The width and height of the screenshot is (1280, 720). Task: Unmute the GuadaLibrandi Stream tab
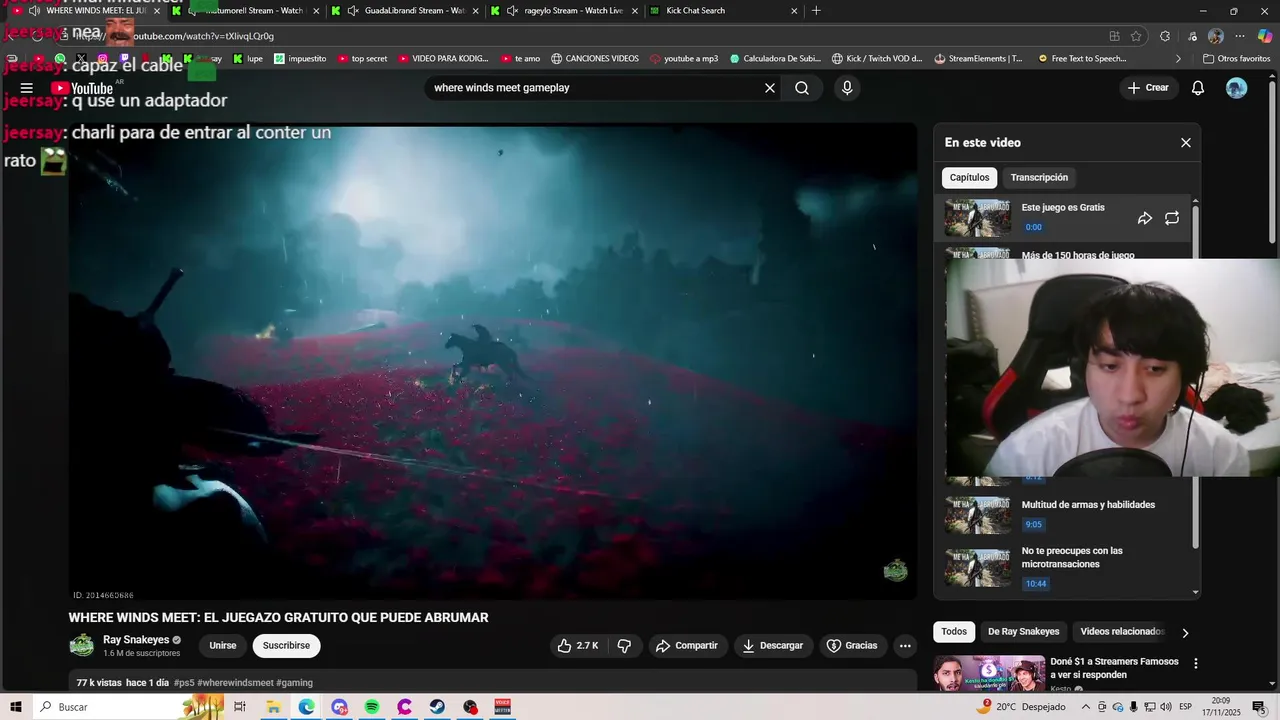(352, 11)
